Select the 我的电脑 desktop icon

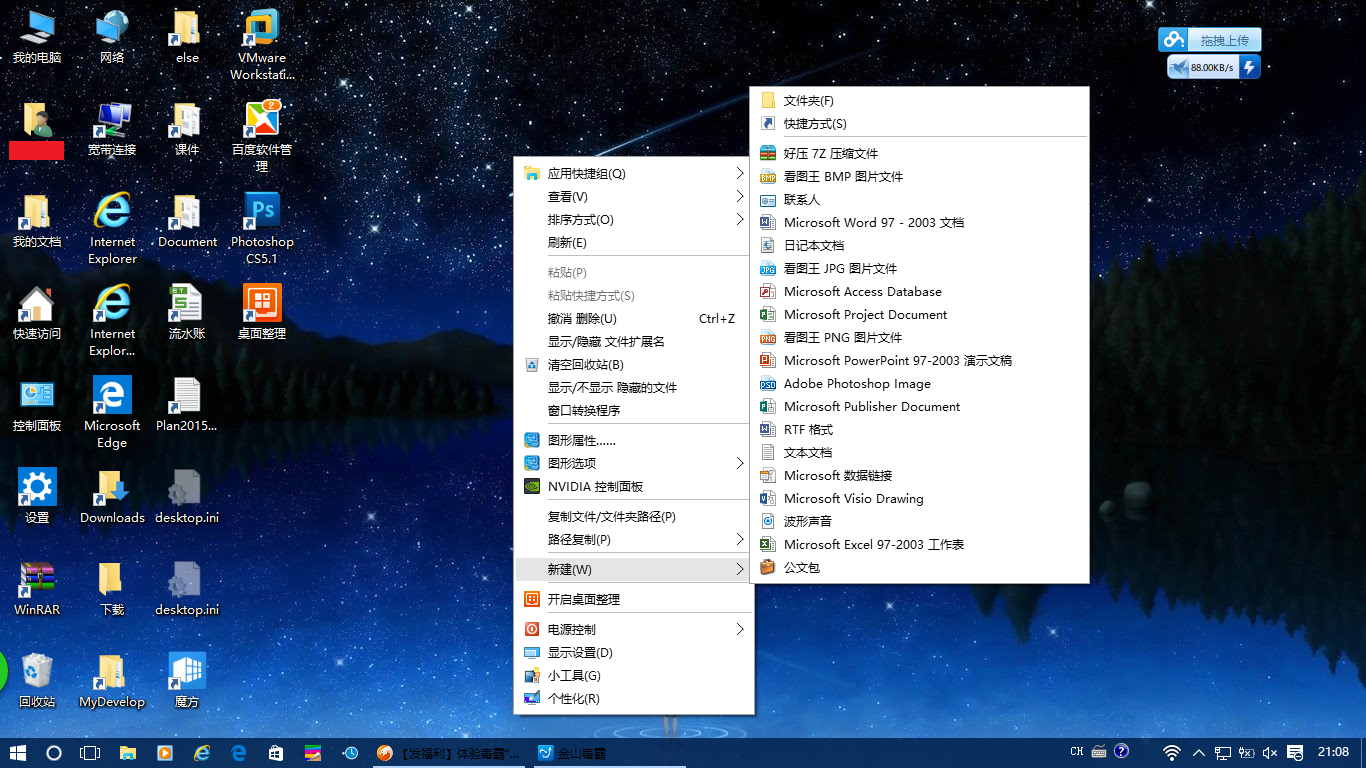point(37,36)
